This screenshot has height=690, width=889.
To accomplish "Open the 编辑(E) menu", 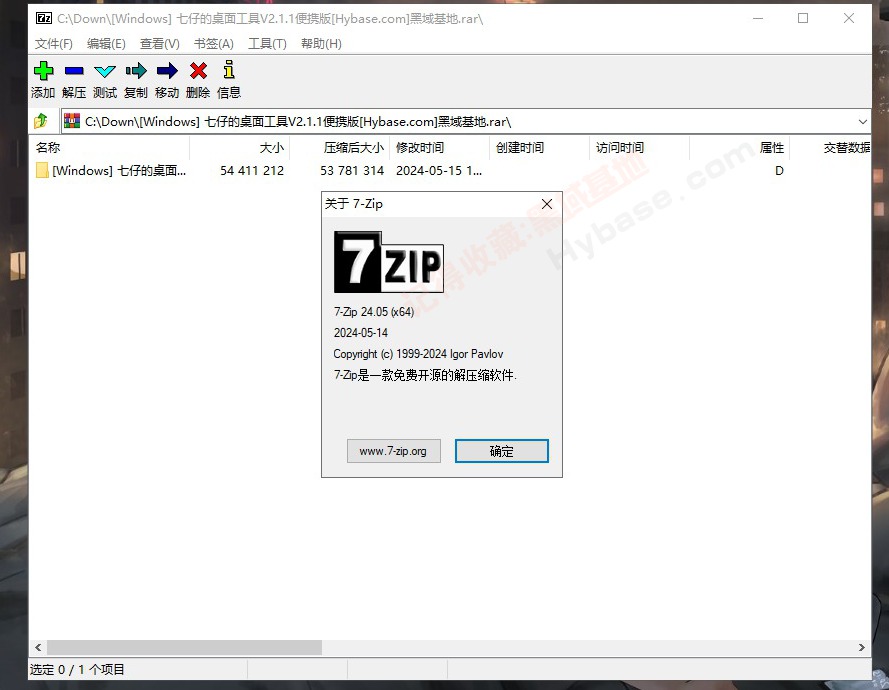I will [x=106, y=44].
